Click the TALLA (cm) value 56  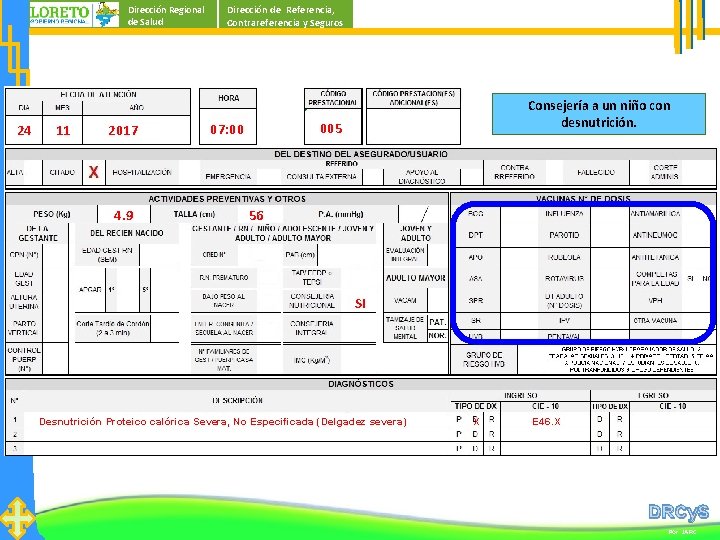(x=256, y=215)
